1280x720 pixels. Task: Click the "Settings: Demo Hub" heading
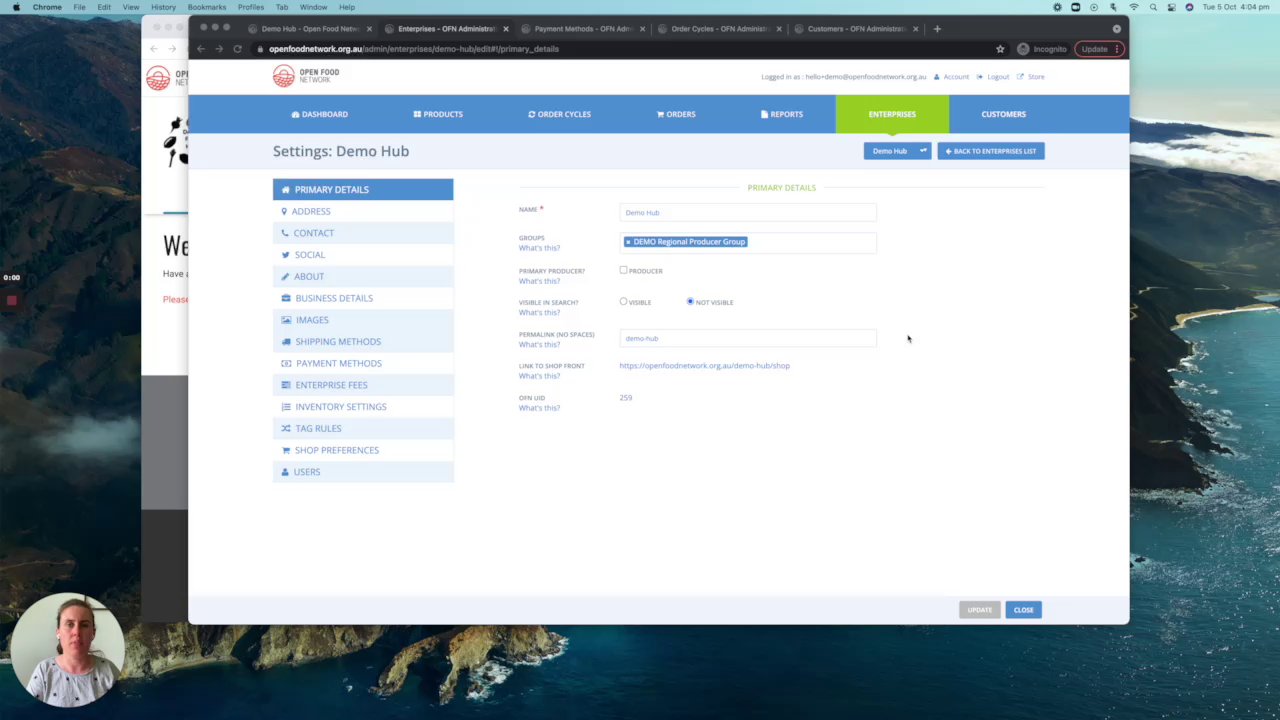click(341, 151)
